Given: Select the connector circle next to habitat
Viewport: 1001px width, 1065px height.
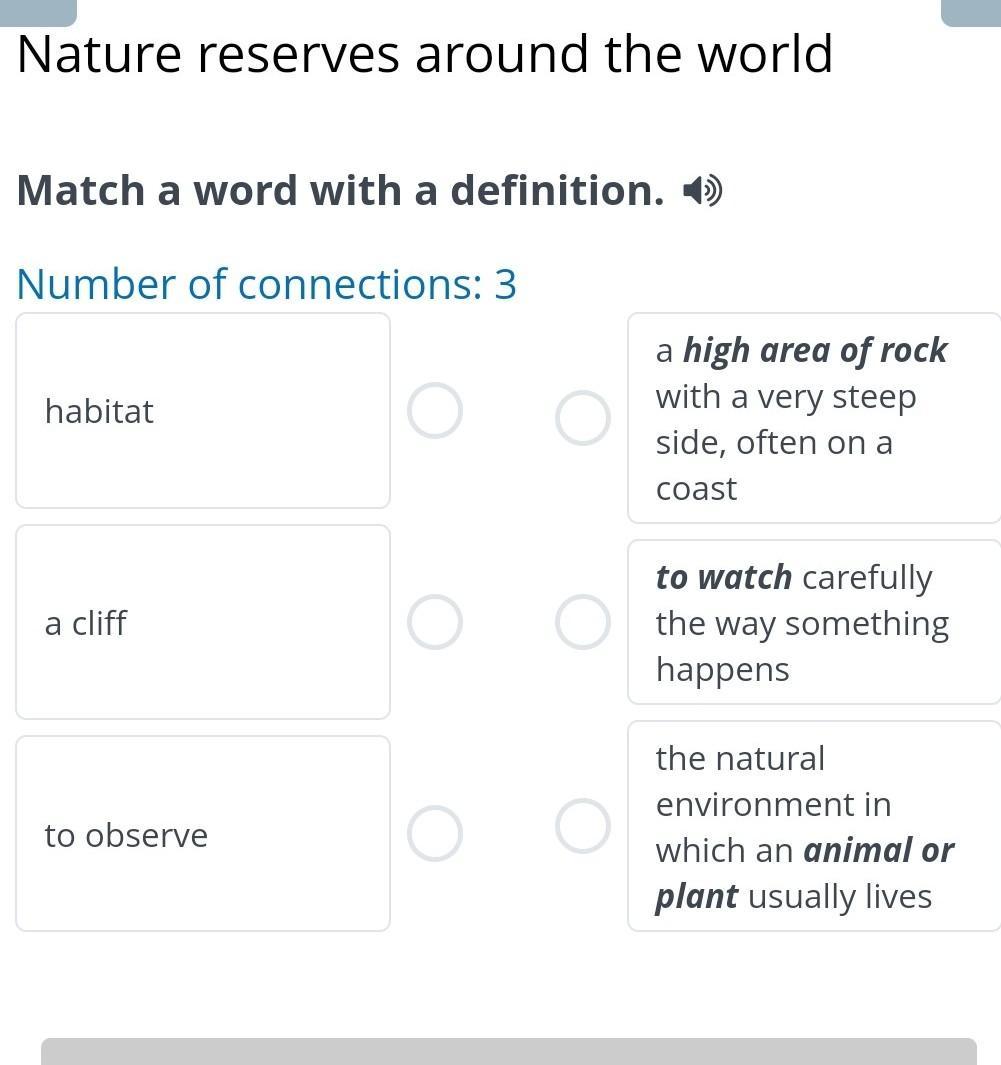Looking at the screenshot, I should coord(435,411).
